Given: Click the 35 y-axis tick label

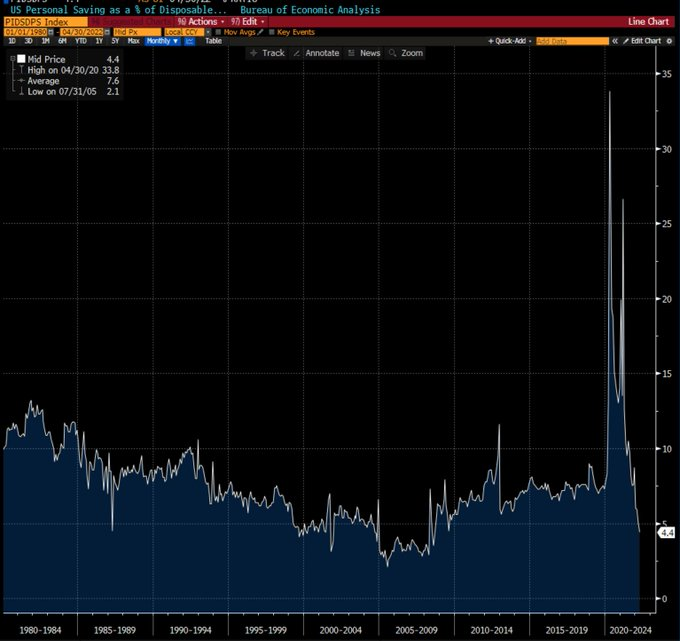Looking at the screenshot, I should 667,74.
